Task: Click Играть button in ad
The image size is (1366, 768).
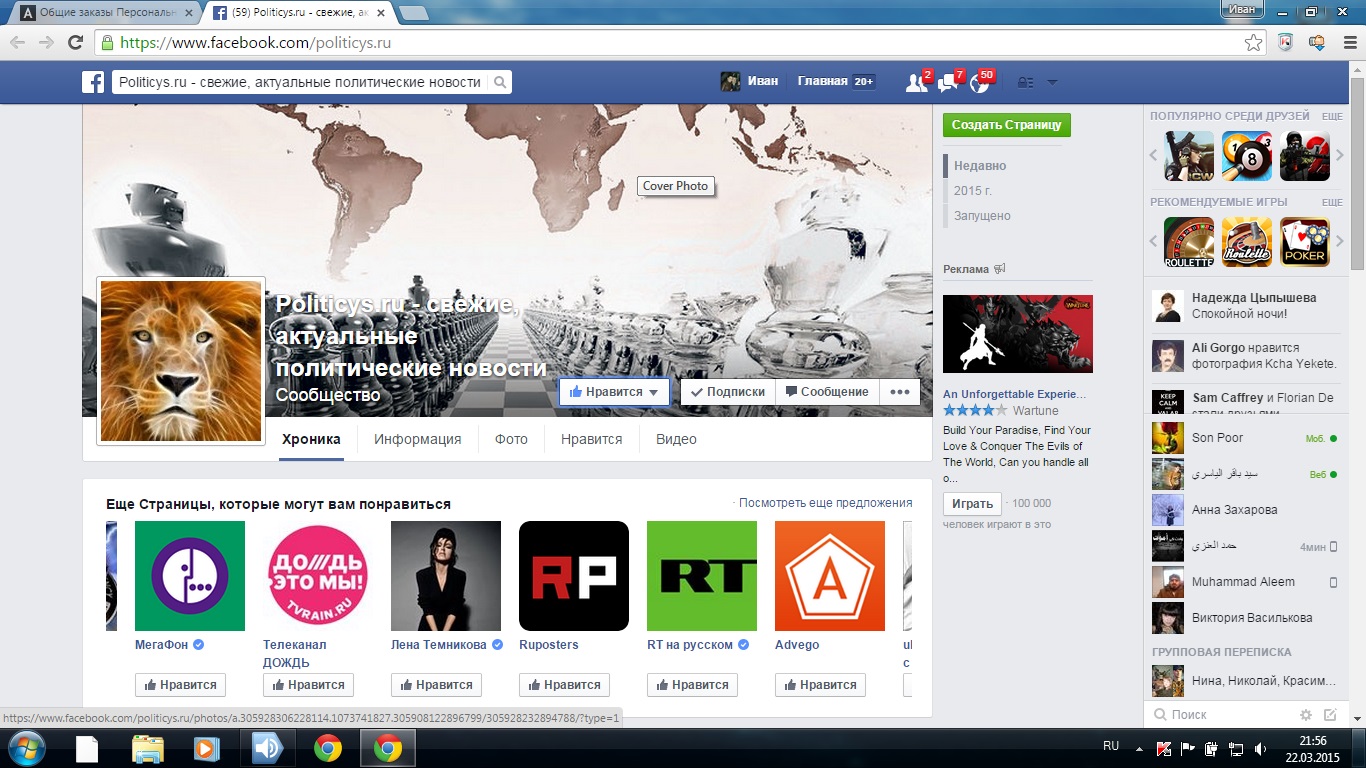Action: 972,504
